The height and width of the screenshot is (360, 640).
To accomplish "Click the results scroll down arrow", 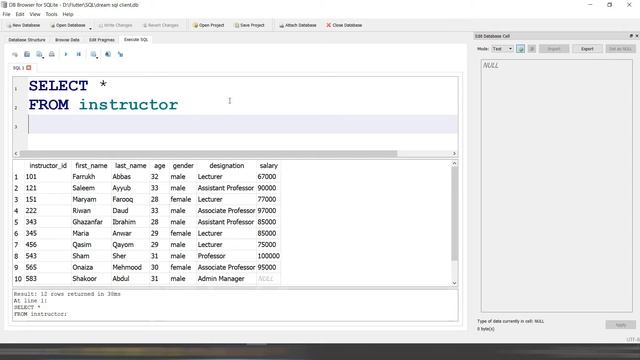I will (x=454, y=283).
